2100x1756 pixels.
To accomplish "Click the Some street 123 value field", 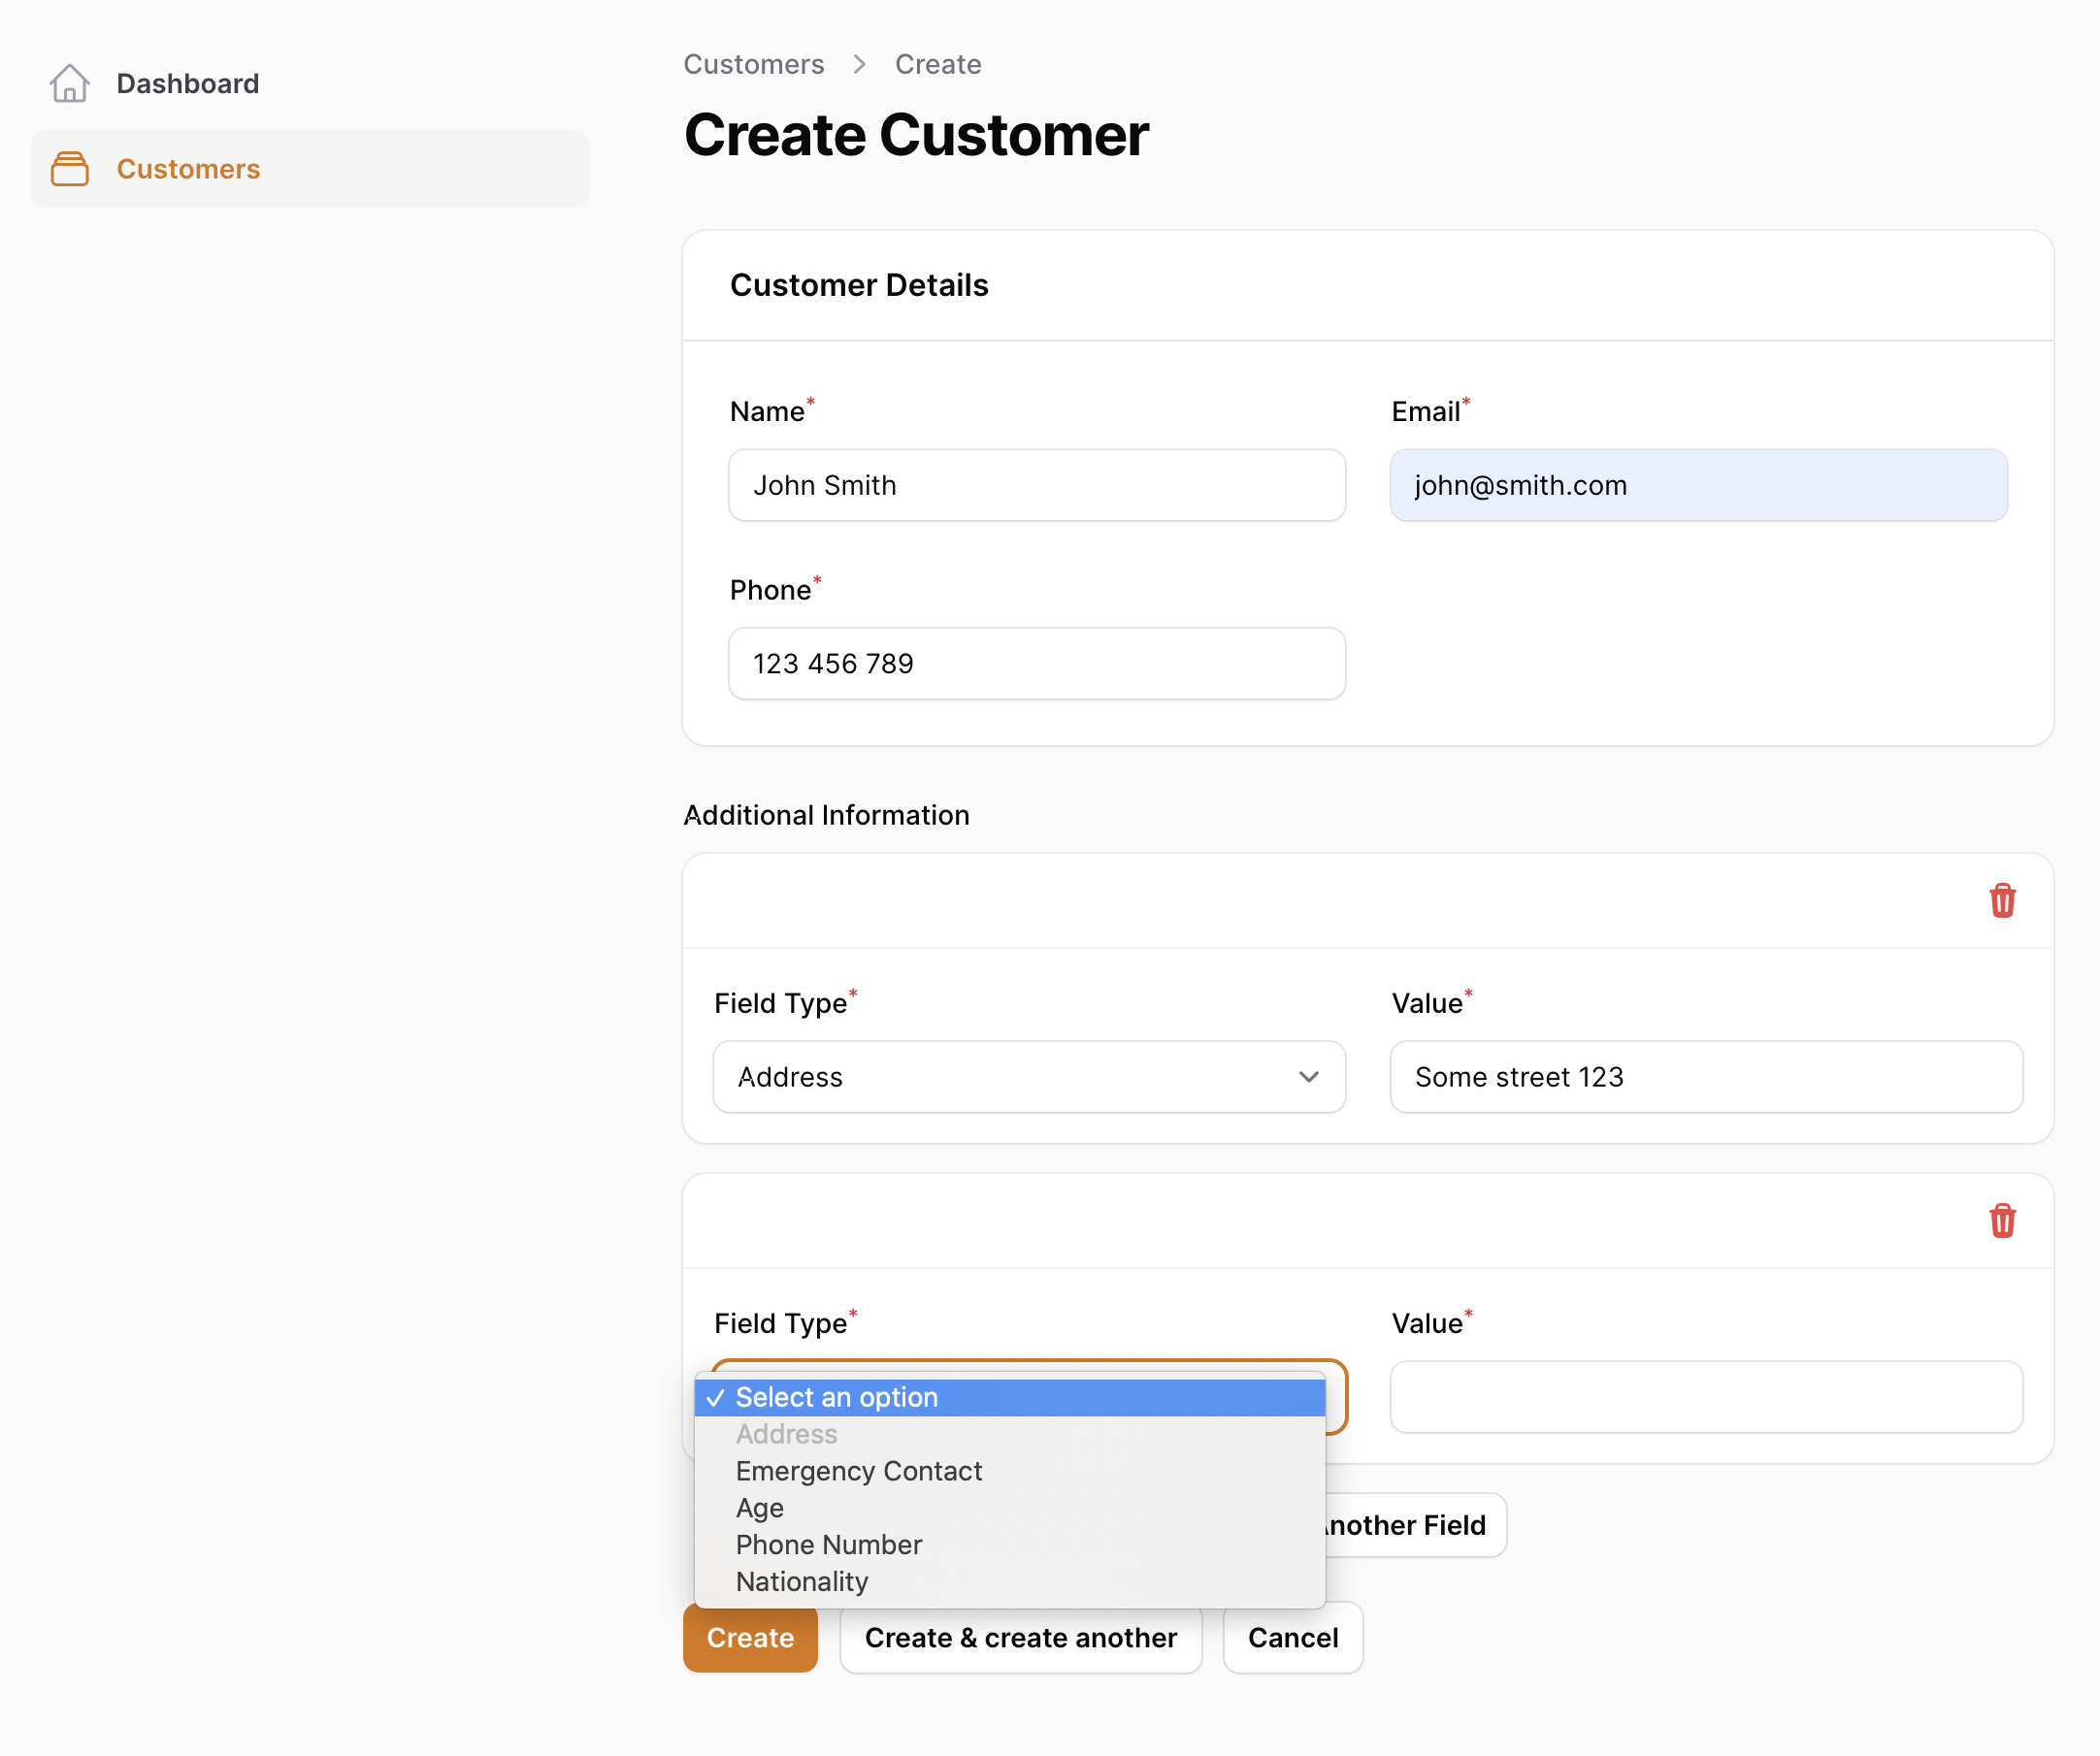I will (x=1706, y=1077).
